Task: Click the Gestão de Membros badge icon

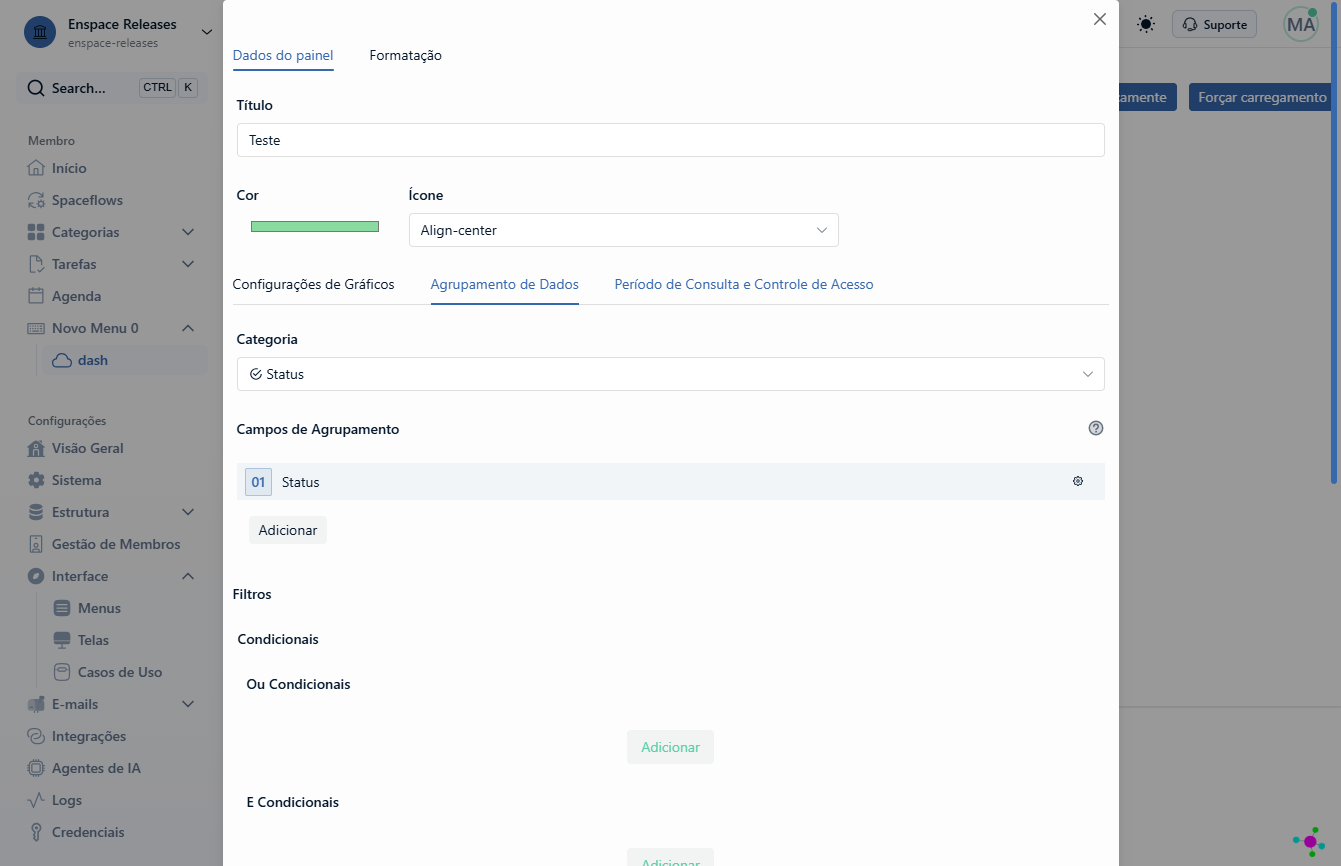Action: point(36,544)
